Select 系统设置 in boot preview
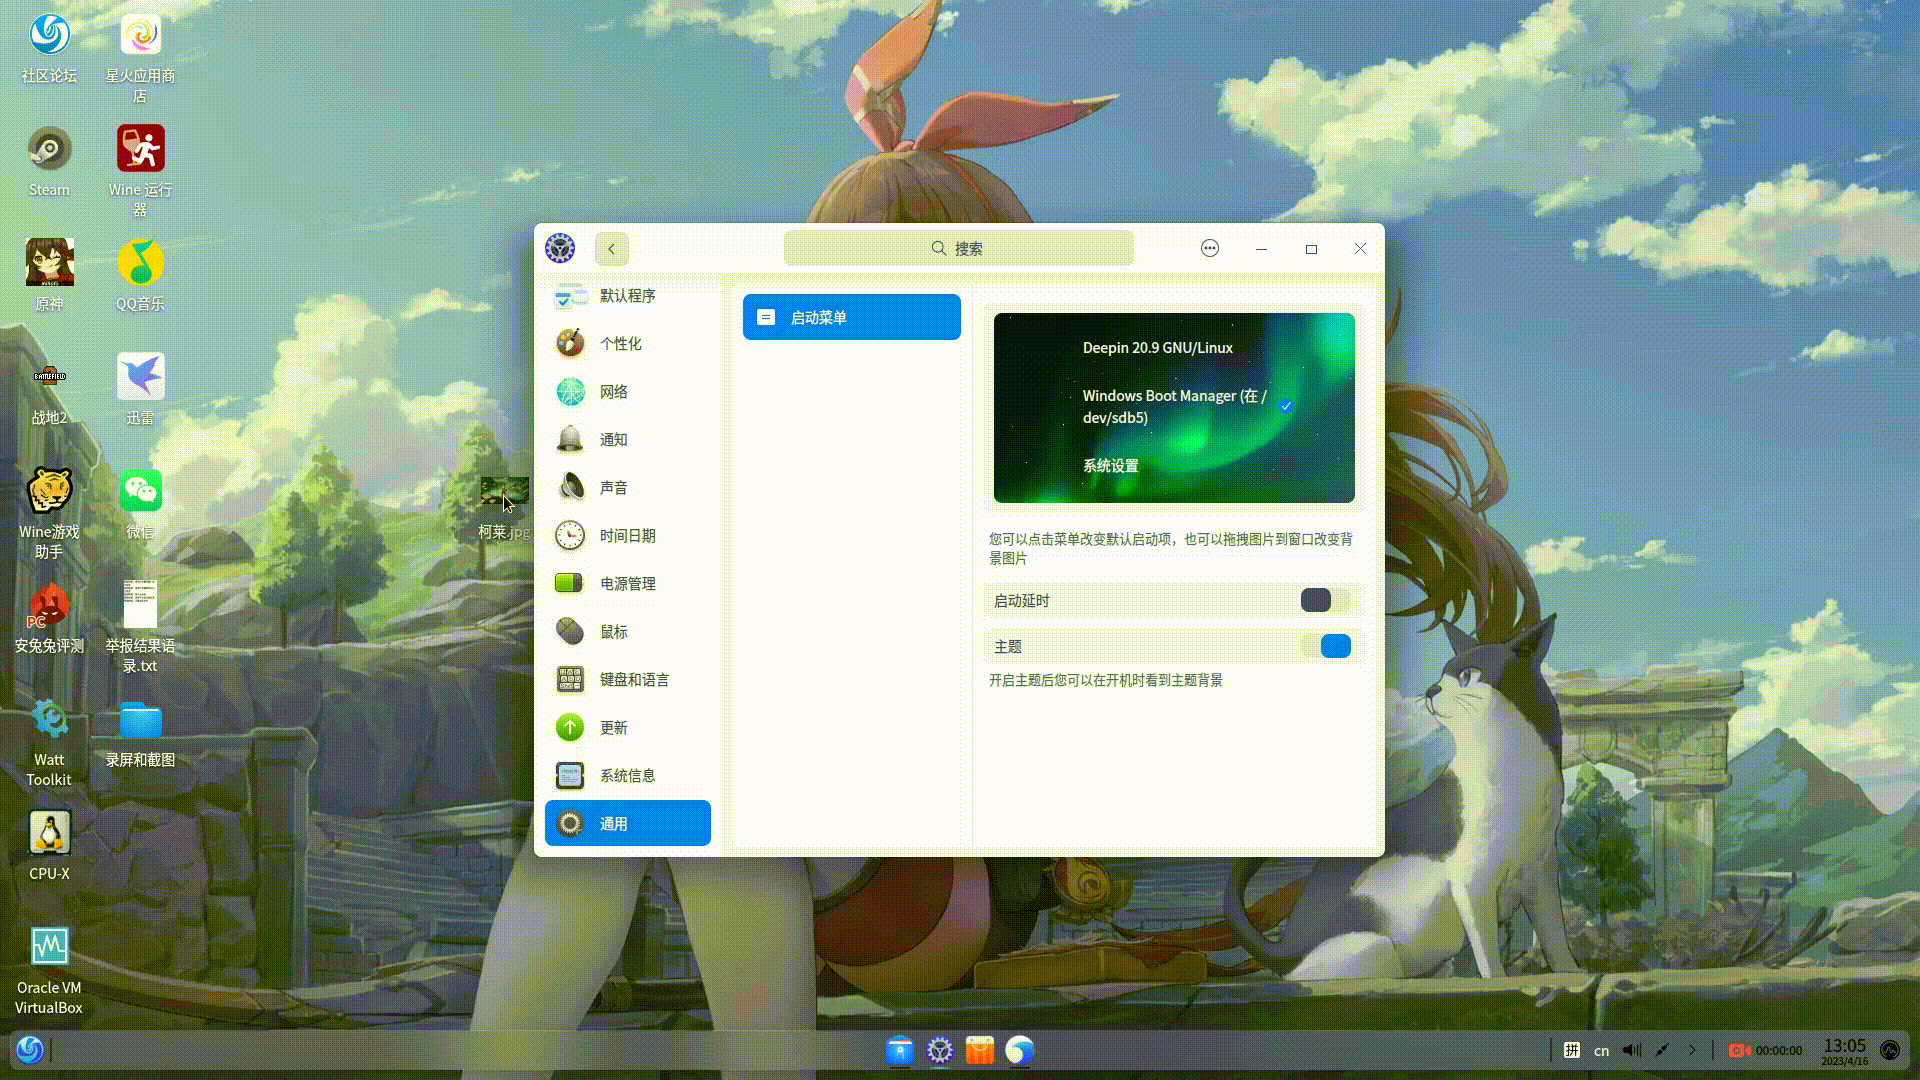This screenshot has width=1920, height=1080. tap(1113, 465)
